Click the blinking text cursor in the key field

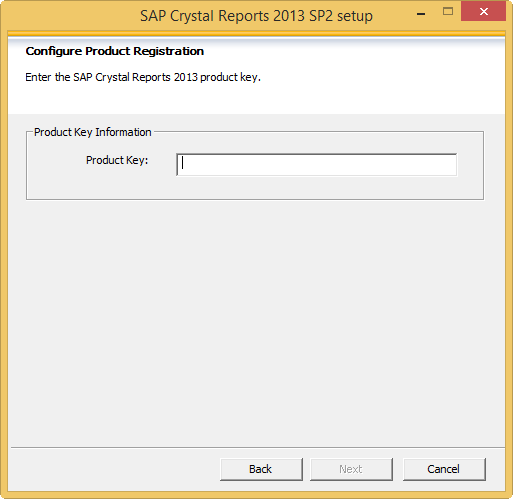182,163
